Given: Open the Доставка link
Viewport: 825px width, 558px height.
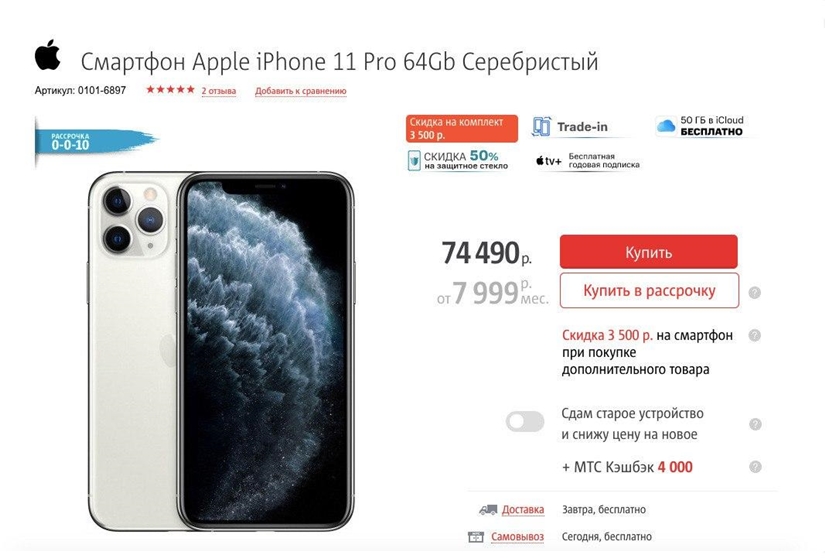Looking at the screenshot, I should tap(523, 510).
